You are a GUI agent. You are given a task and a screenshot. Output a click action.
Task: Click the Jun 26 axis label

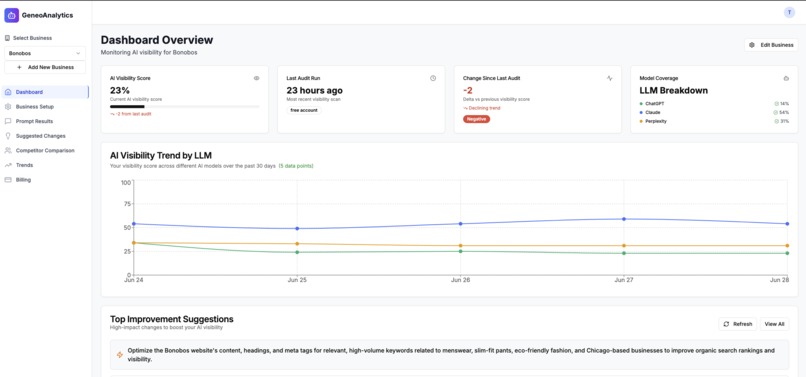click(x=461, y=280)
